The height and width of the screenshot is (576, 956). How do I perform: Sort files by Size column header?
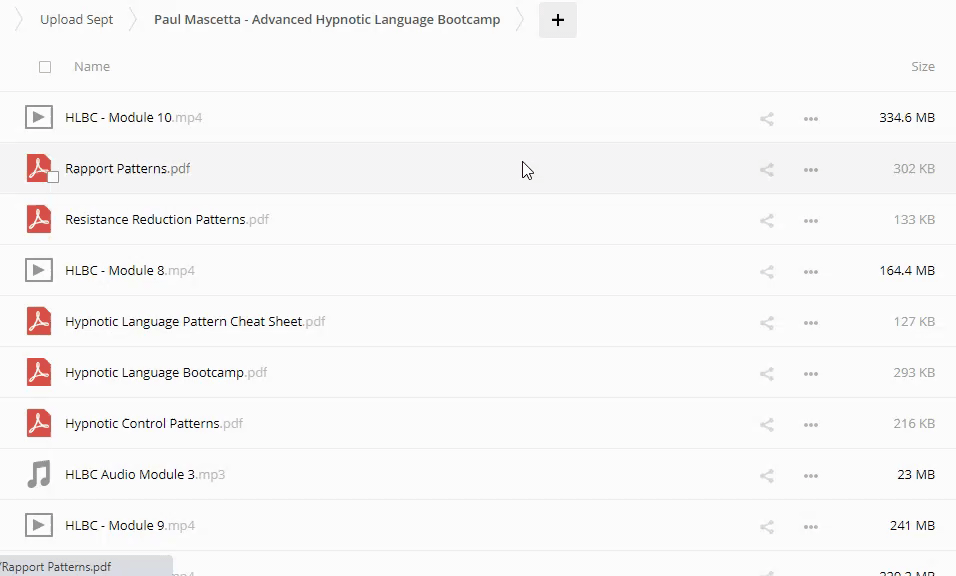[x=922, y=67]
